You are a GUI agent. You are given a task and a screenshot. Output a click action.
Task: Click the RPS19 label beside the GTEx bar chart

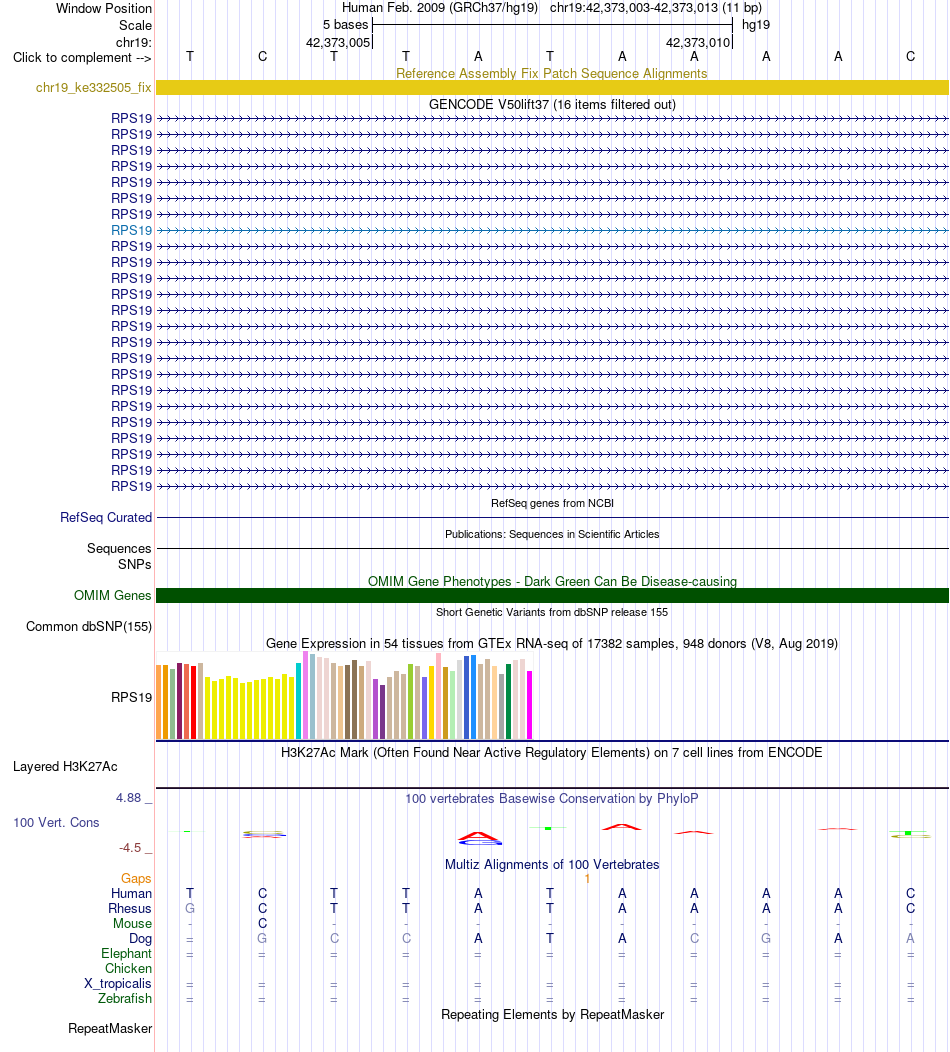tap(131, 697)
